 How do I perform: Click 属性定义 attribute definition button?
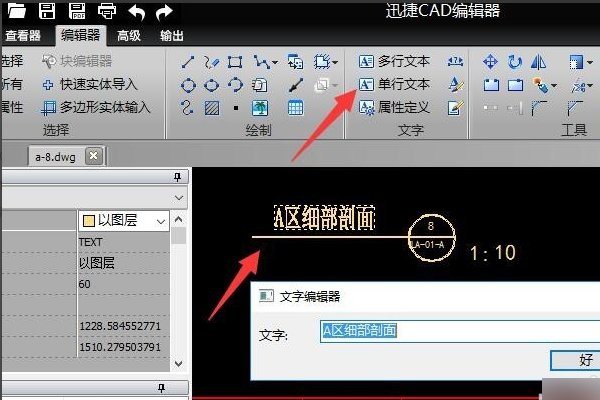[x=394, y=108]
